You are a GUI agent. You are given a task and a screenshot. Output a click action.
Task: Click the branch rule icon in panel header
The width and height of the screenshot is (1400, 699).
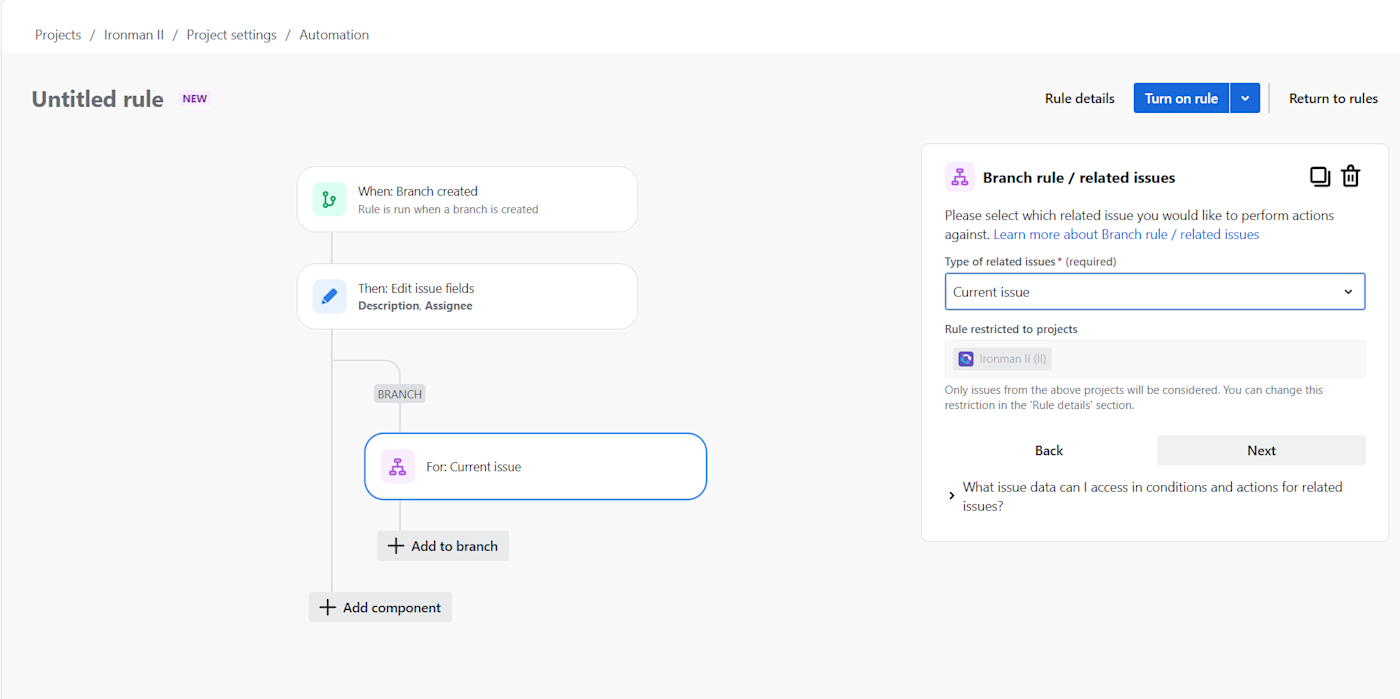[x=960, y=177]
